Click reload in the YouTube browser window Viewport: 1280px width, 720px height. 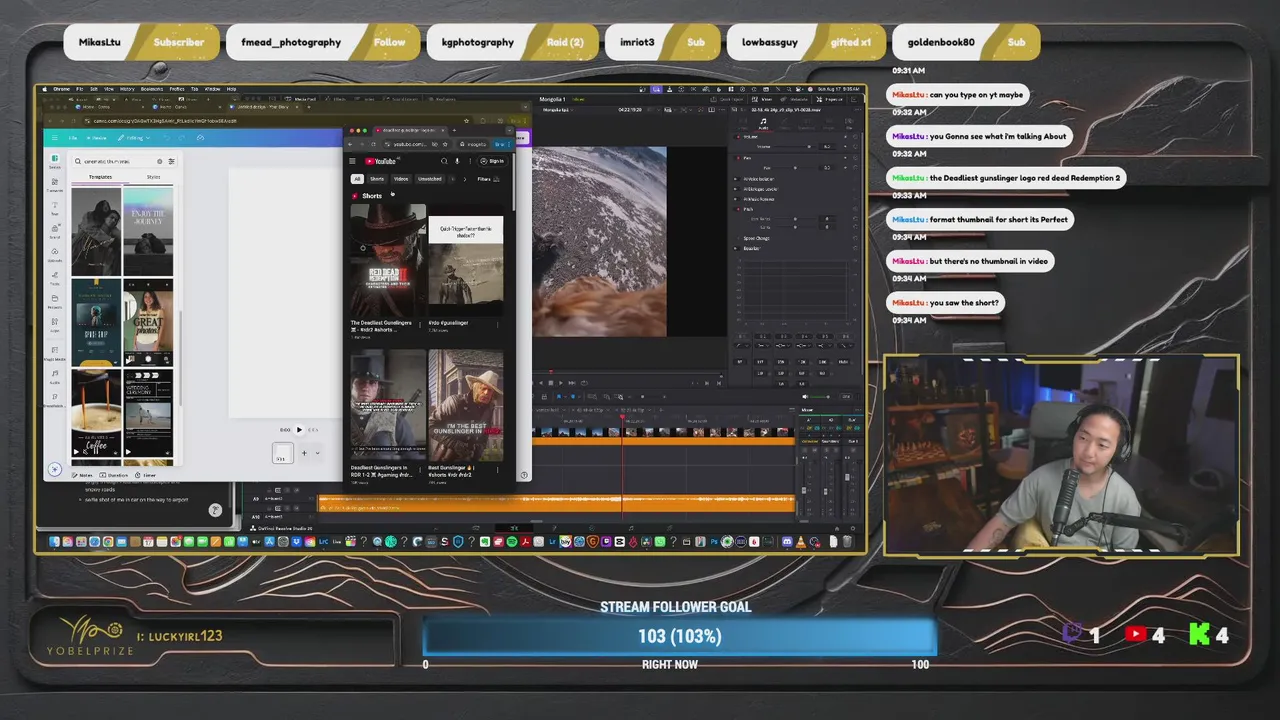click(373, 144)
